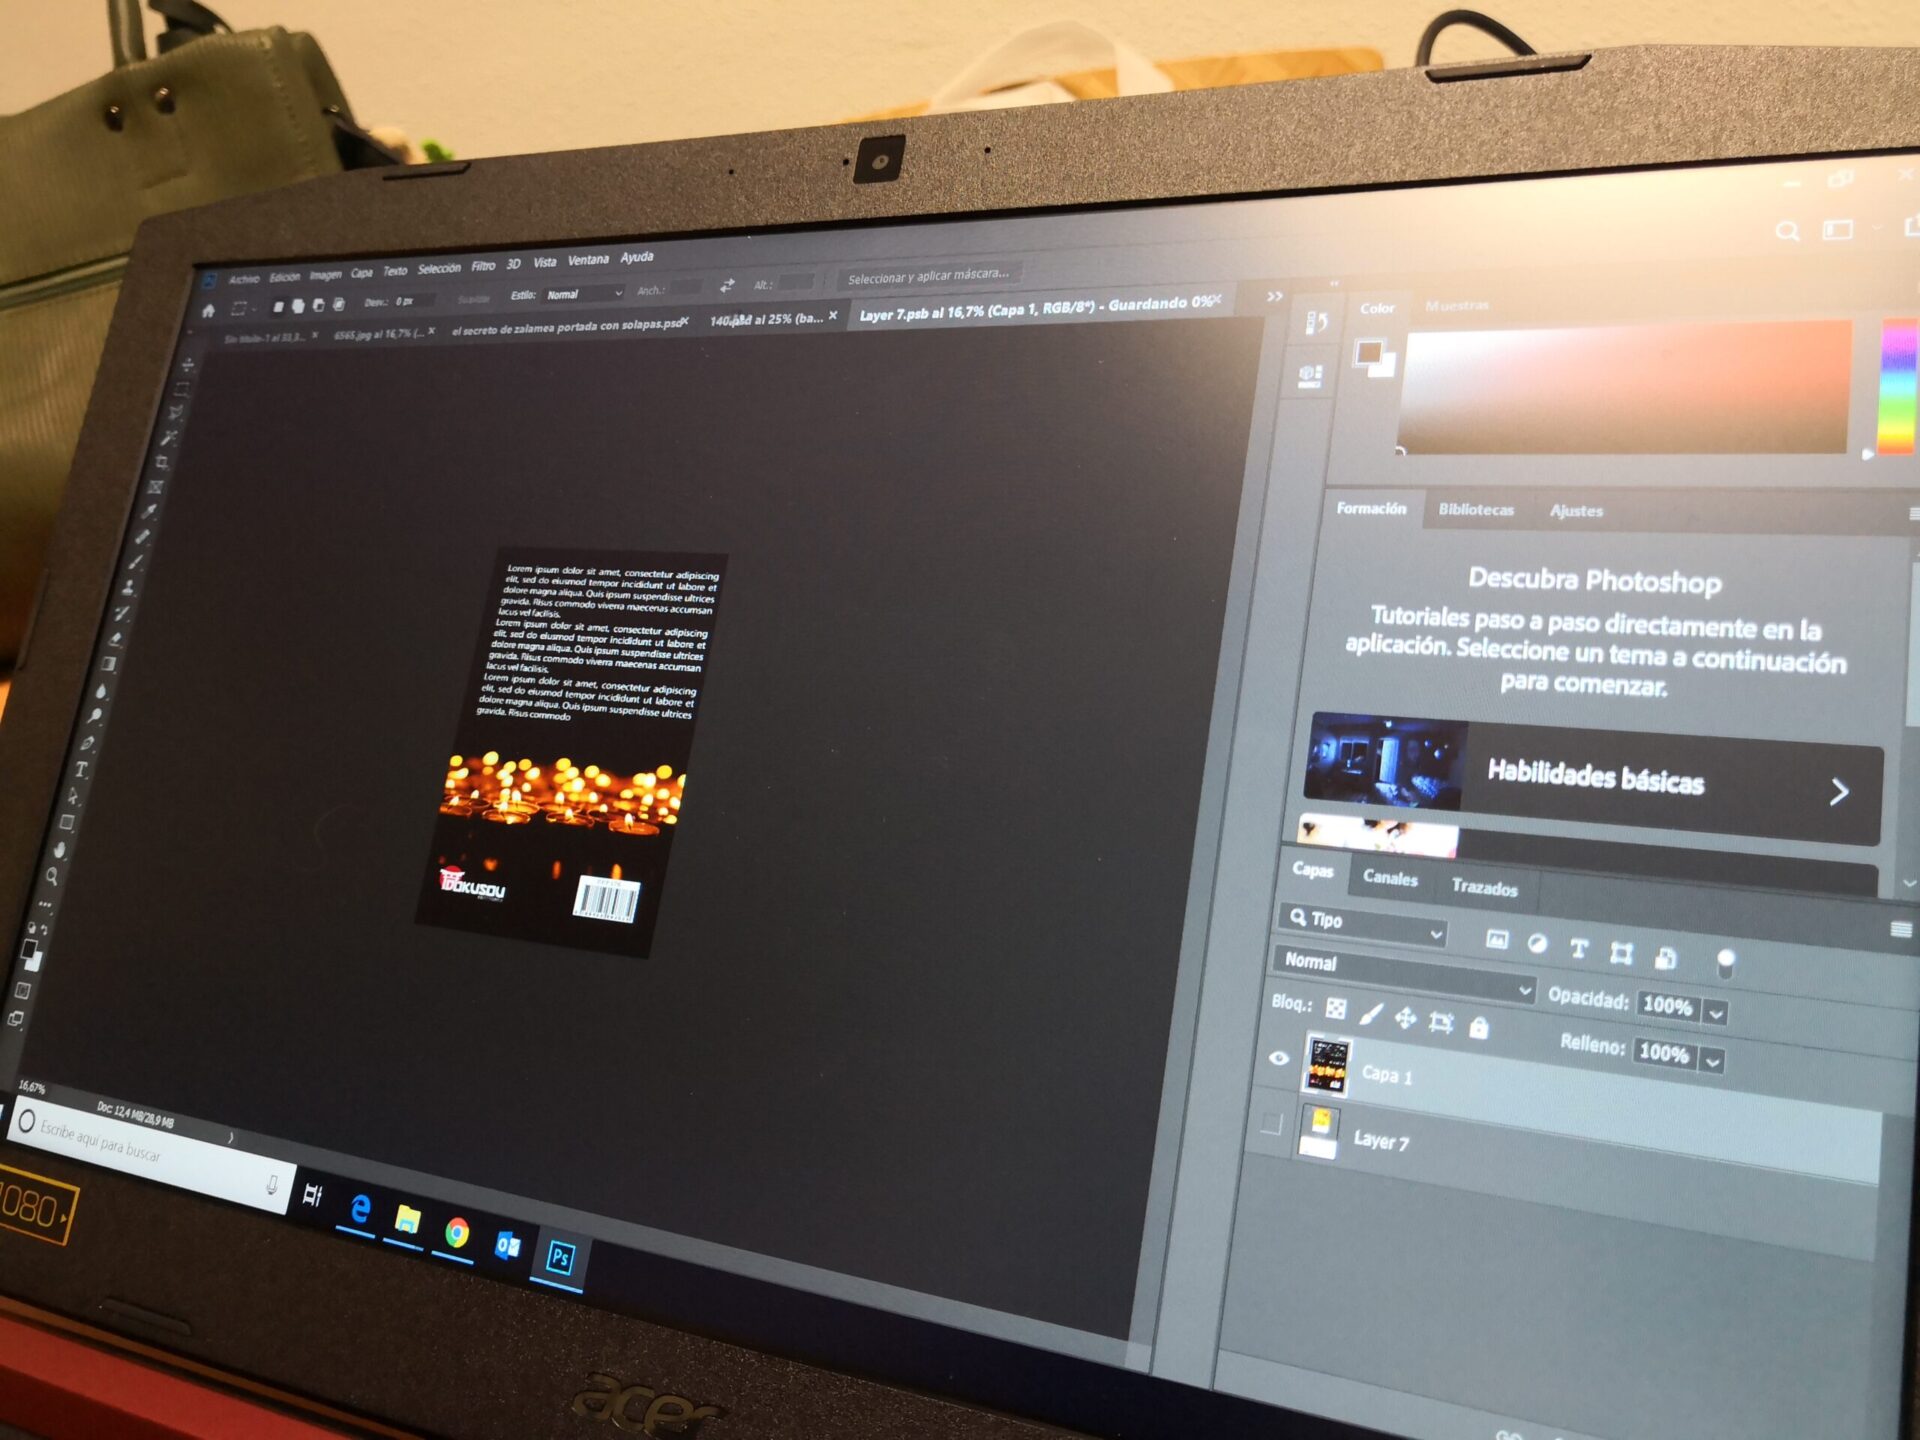
Task: Toggle the layer filter on/off switch
Action: (x=1725, y=962)
